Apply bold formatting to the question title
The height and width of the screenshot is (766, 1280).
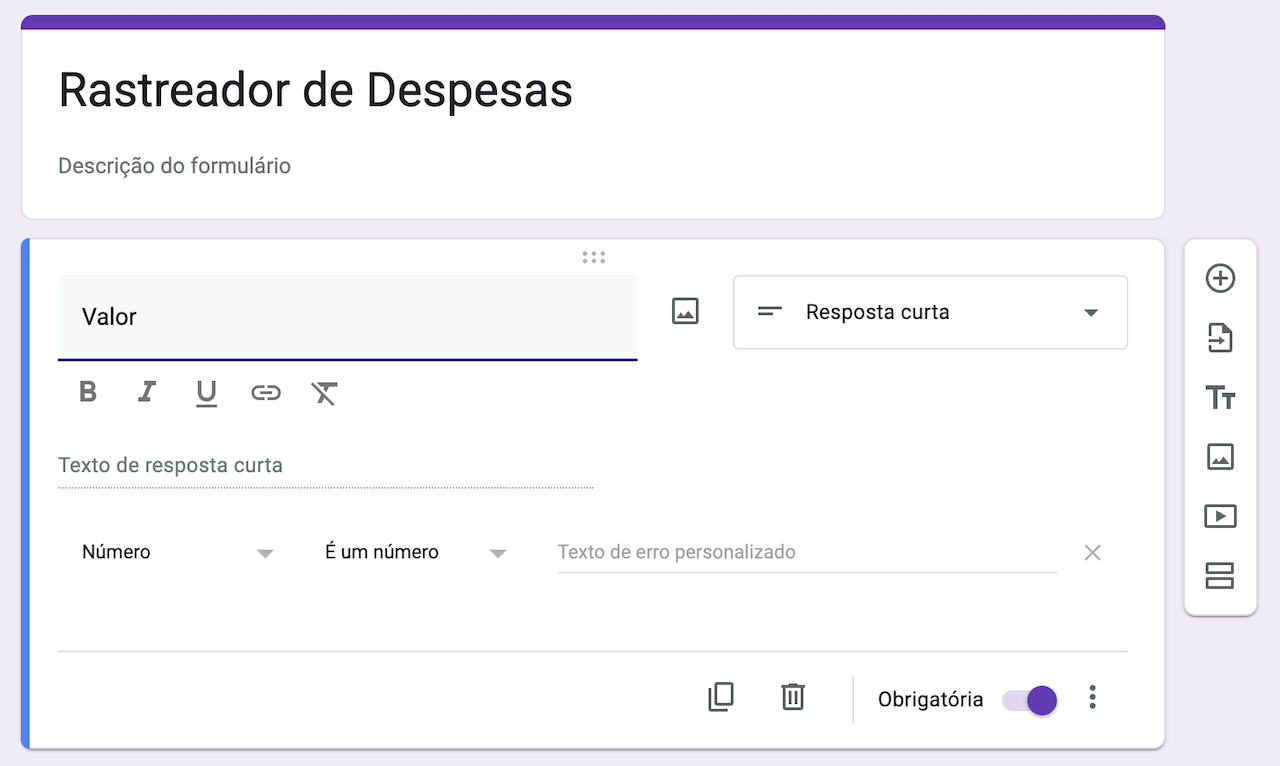click(x=88, y=392)
